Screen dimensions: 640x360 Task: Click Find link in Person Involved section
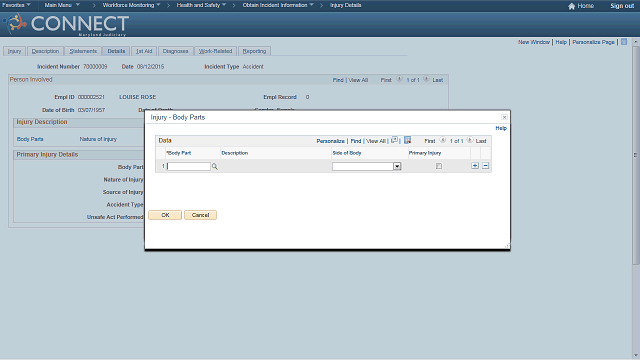(x=338, y=80)
